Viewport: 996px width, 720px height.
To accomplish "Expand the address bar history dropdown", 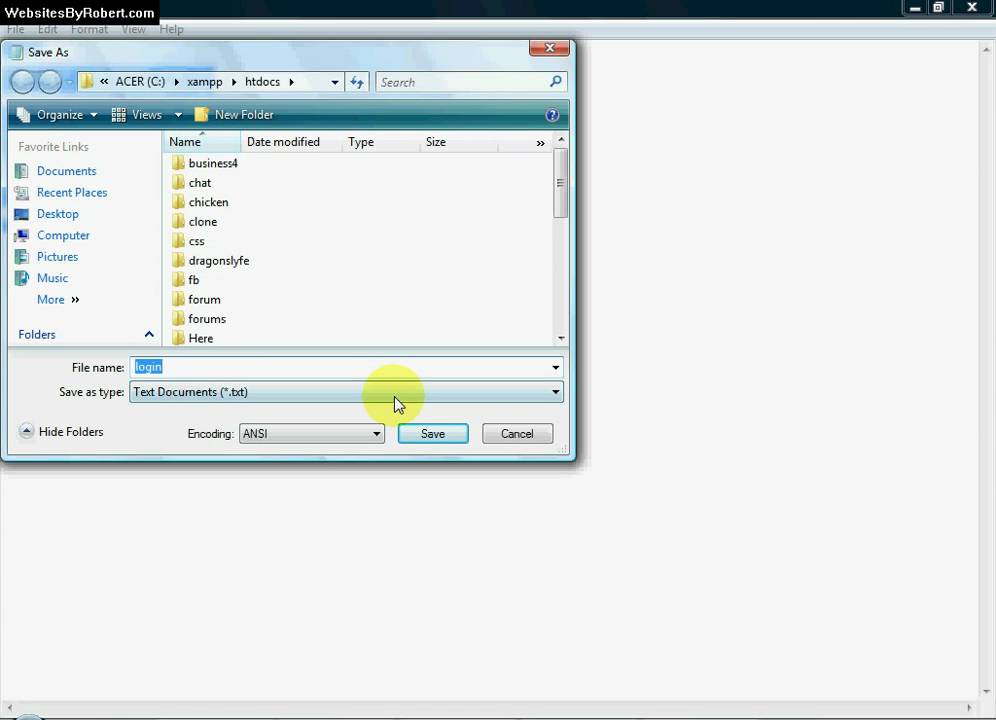I will [335, 82].
